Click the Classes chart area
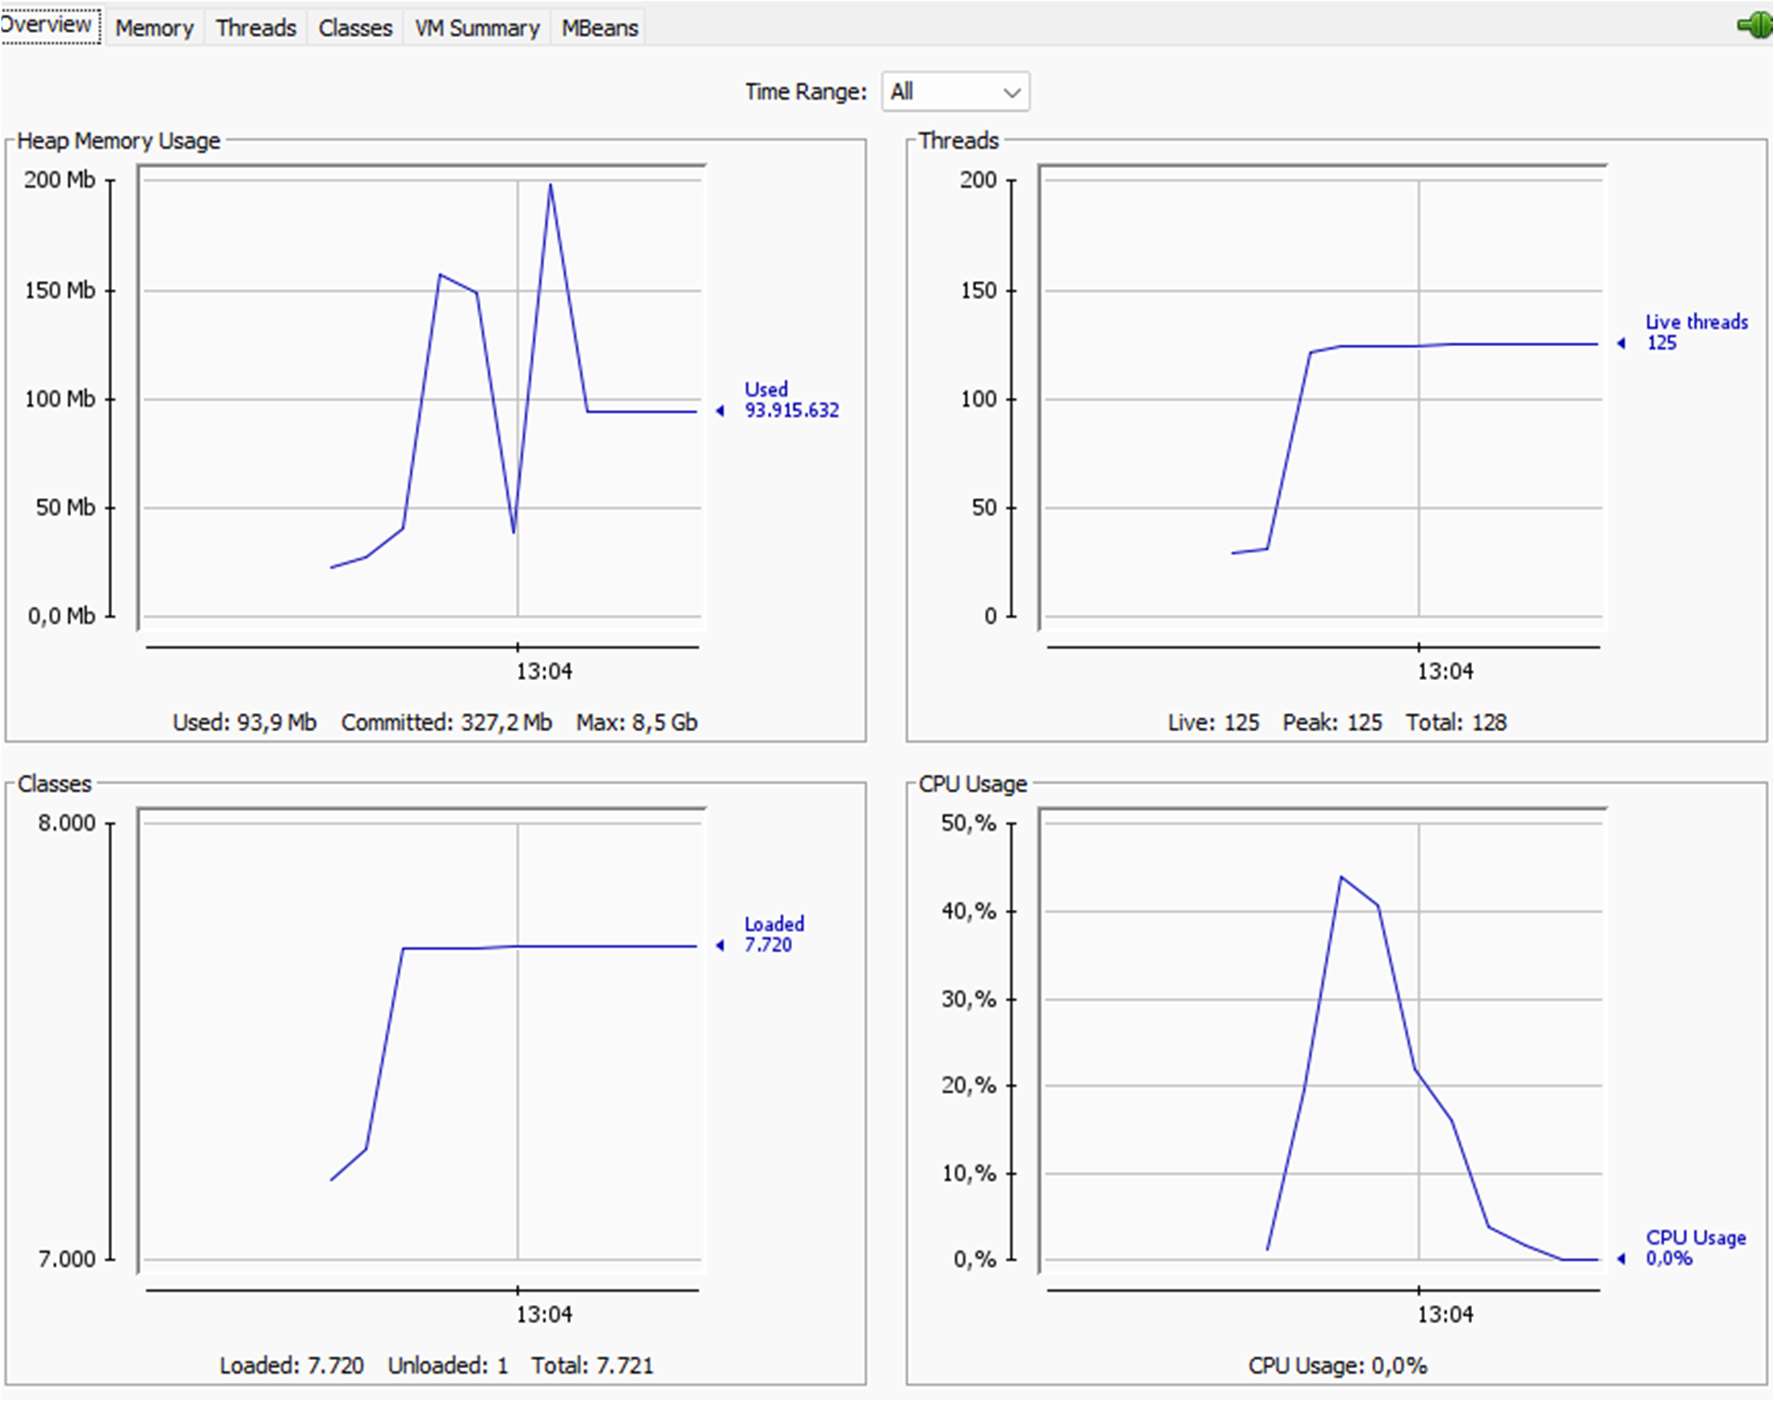The height and width of the screenshot is (1401, 1774). (x=421, y=1041)
